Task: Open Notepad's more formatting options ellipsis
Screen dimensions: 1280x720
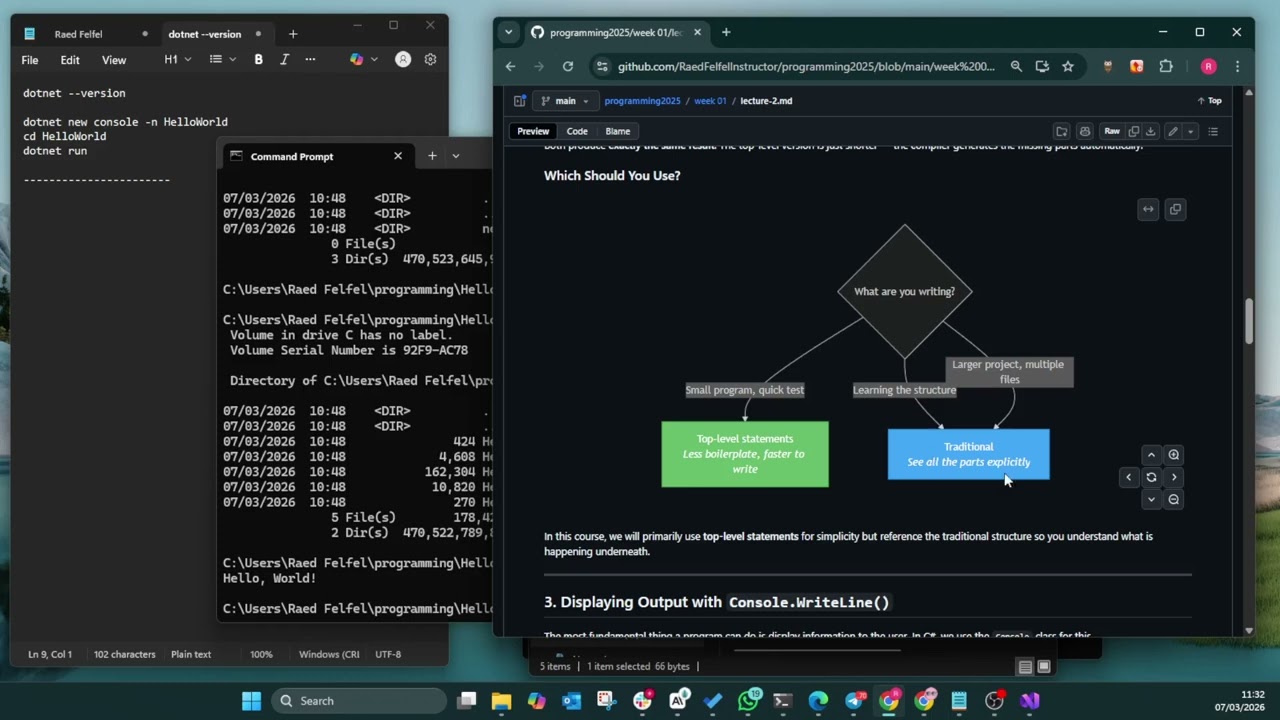Action: click(310, 60)
